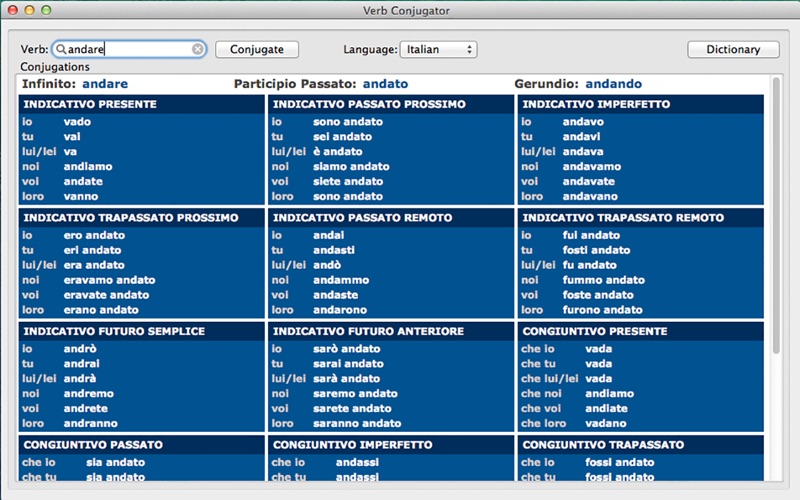Select the CONGIUNTIVO PASSATO header
This screenshot has width=800, height=500.
(x=141, y=445)
